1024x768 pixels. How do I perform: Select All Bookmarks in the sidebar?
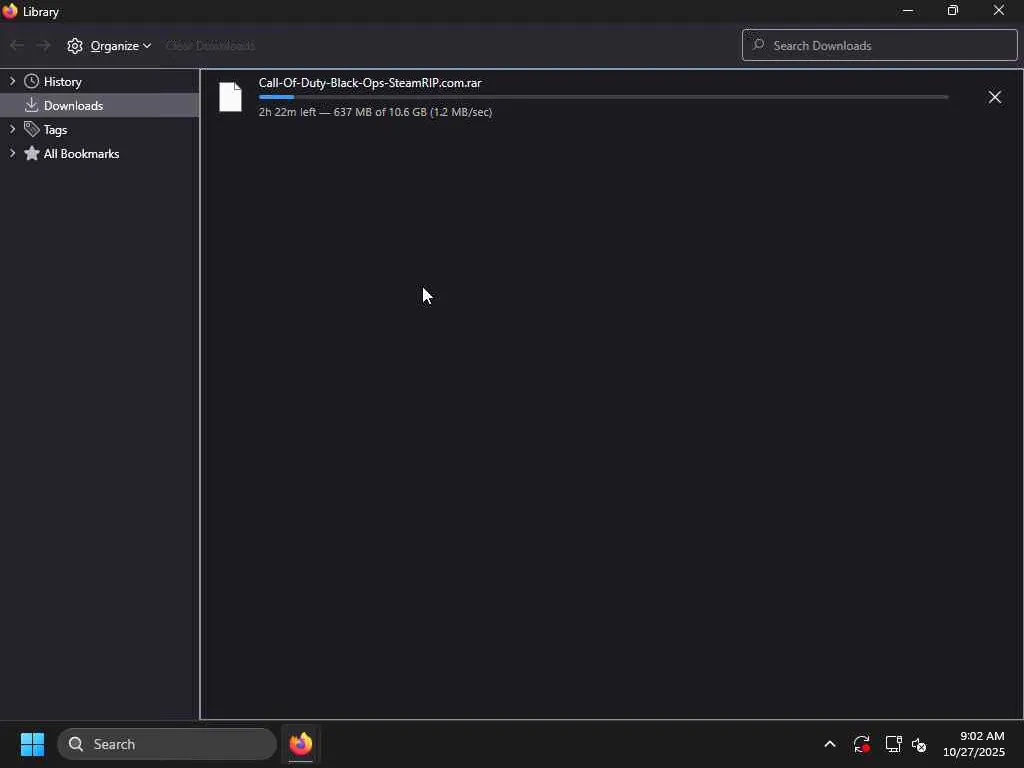tap(81, 153)
